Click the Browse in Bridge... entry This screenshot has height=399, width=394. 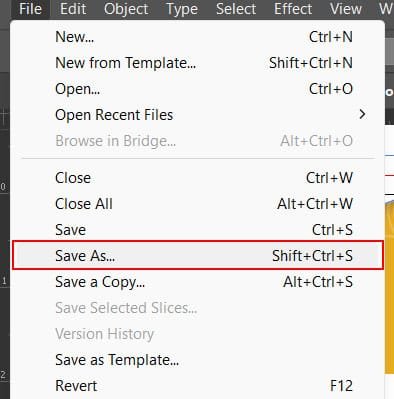[198, 141]
